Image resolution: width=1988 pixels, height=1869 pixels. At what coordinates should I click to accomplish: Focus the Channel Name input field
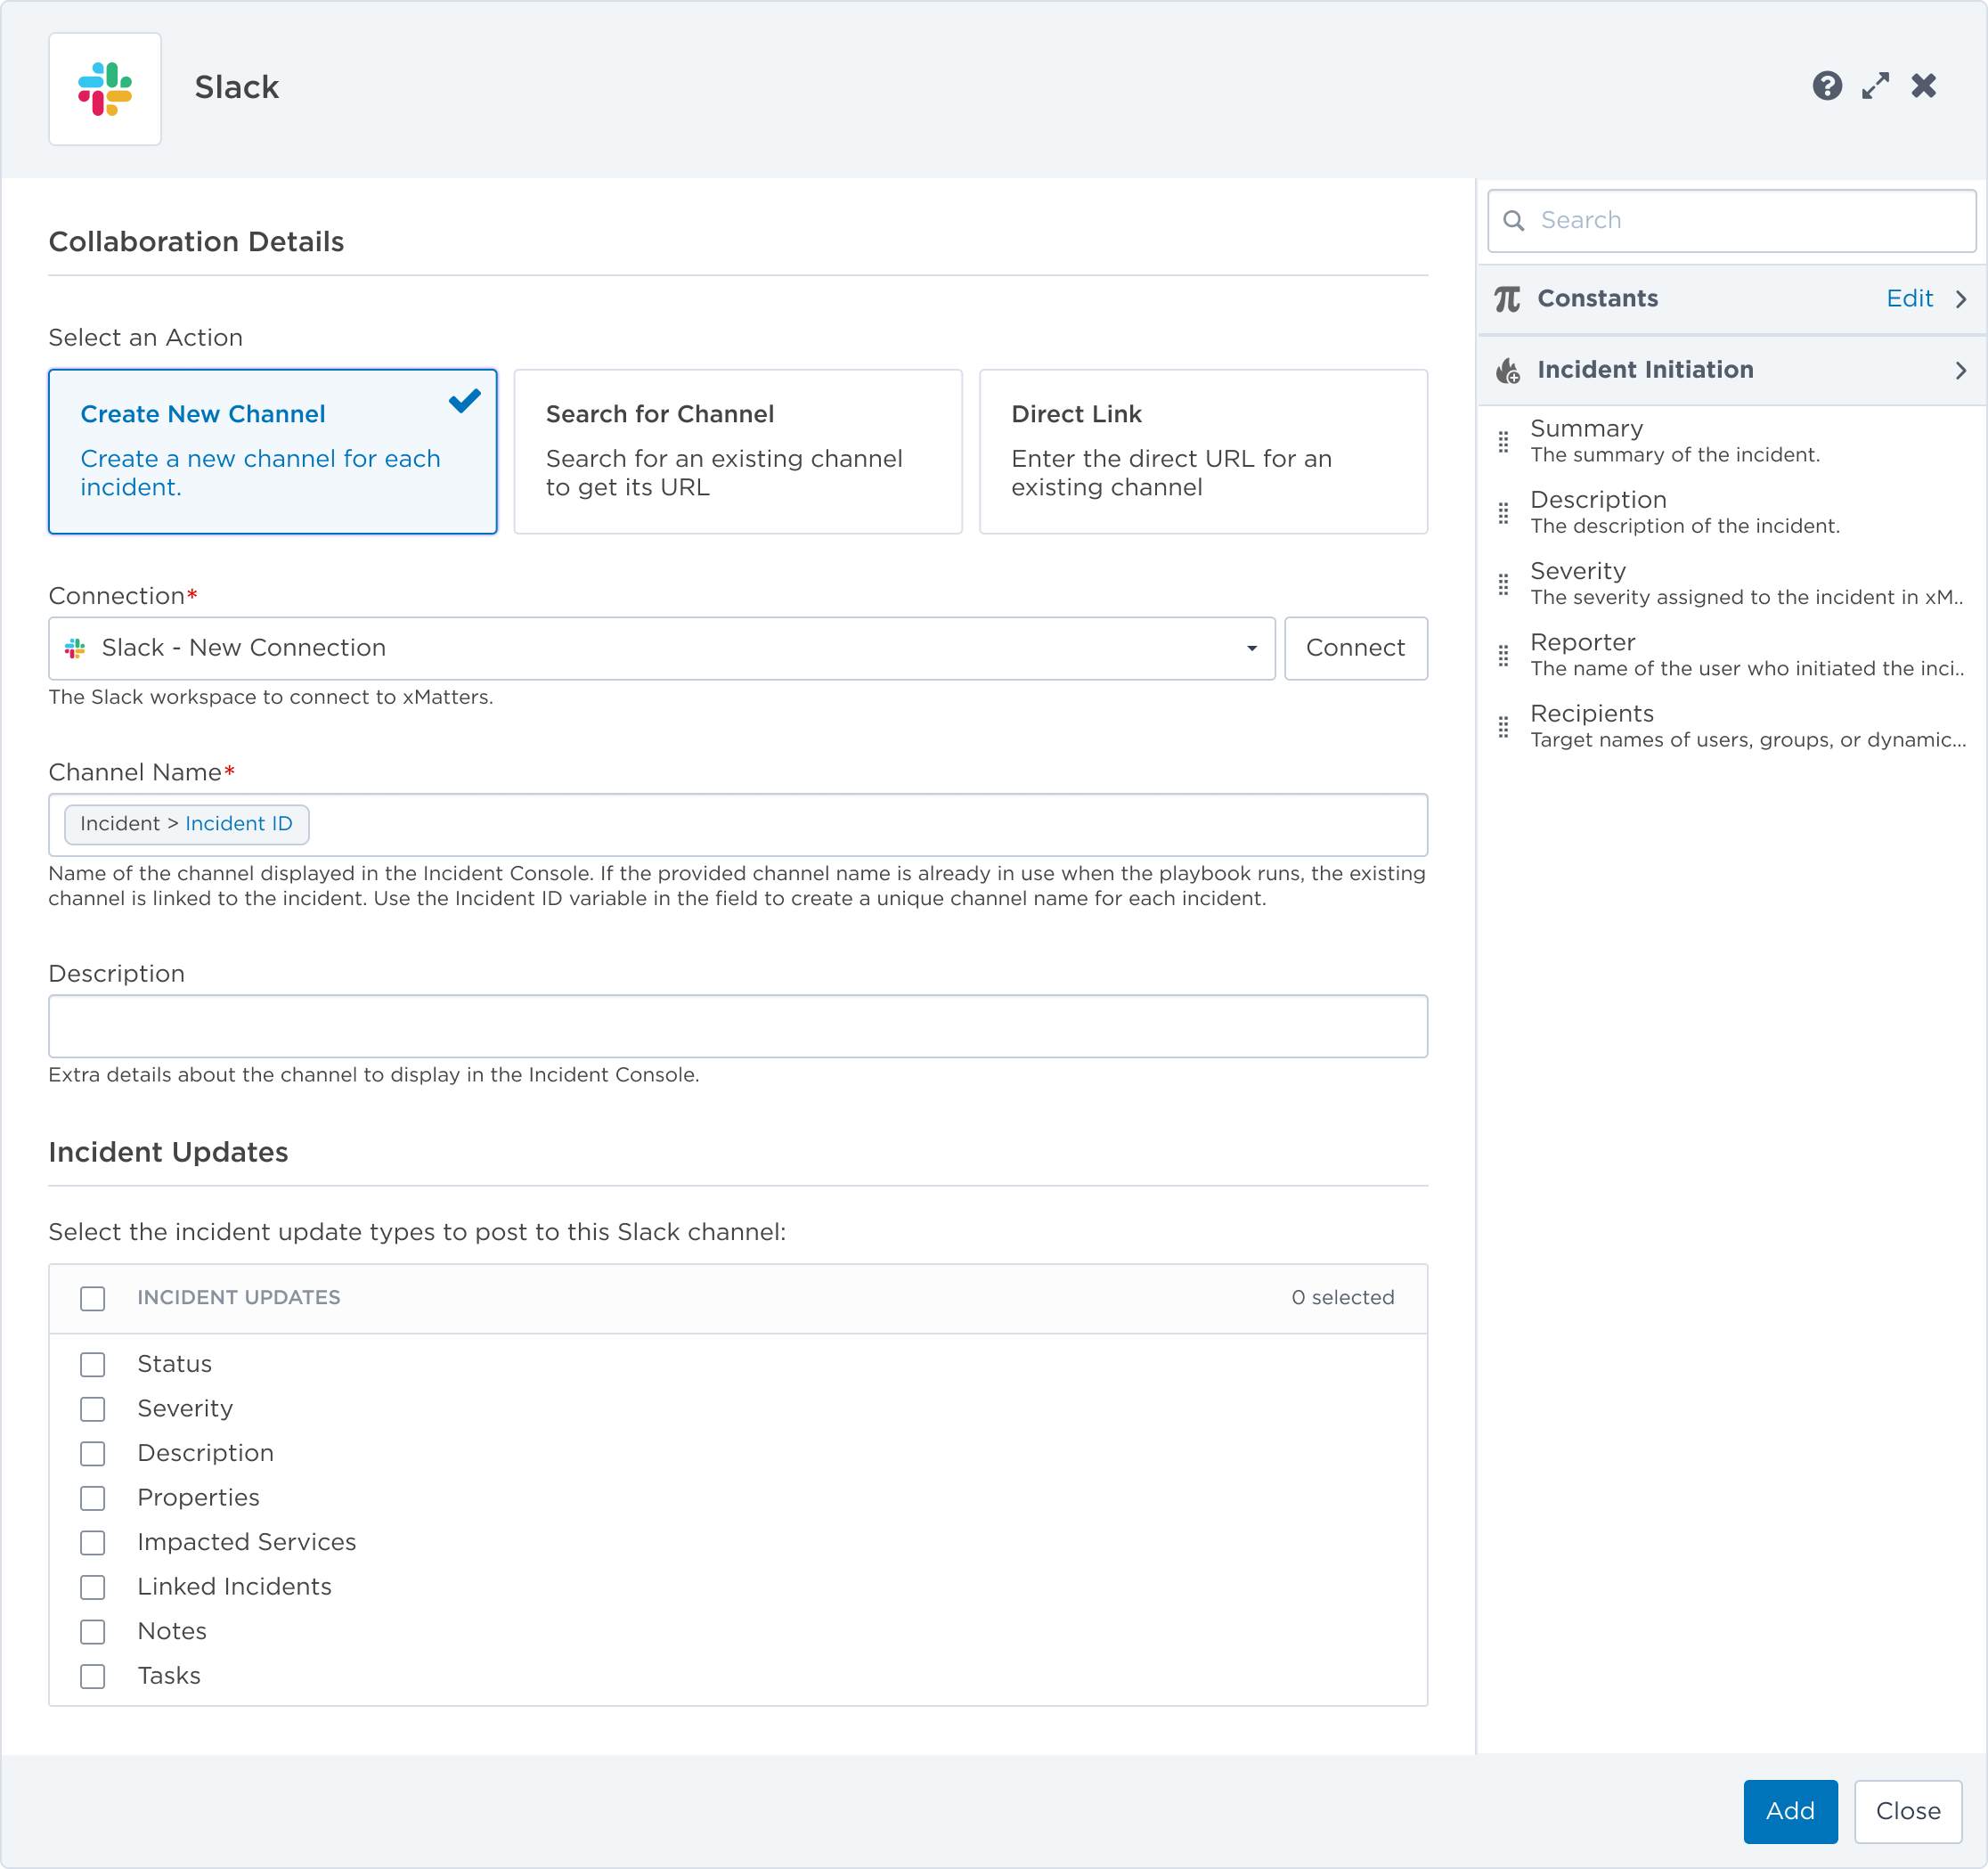point(738,825)
